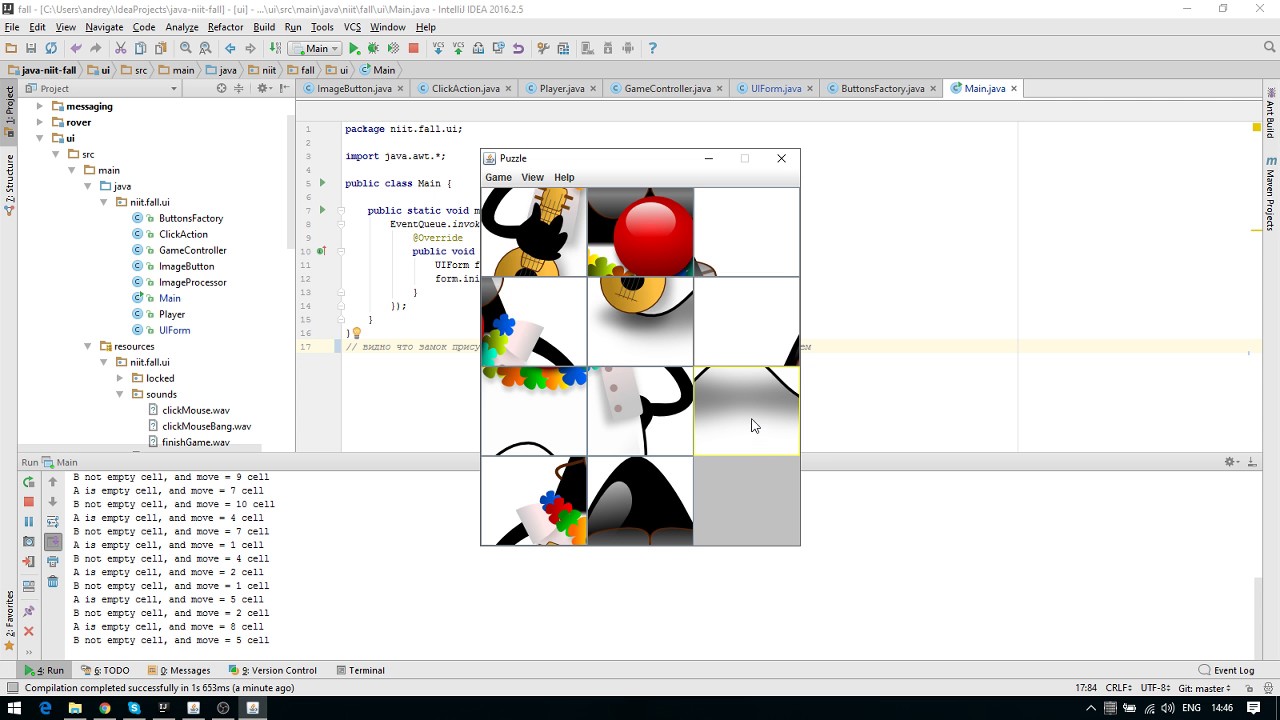The width and height of the screenshot is (1280, 720).
Task: Toggle soft-wrap in the Run console
Action: coord(53,522)
